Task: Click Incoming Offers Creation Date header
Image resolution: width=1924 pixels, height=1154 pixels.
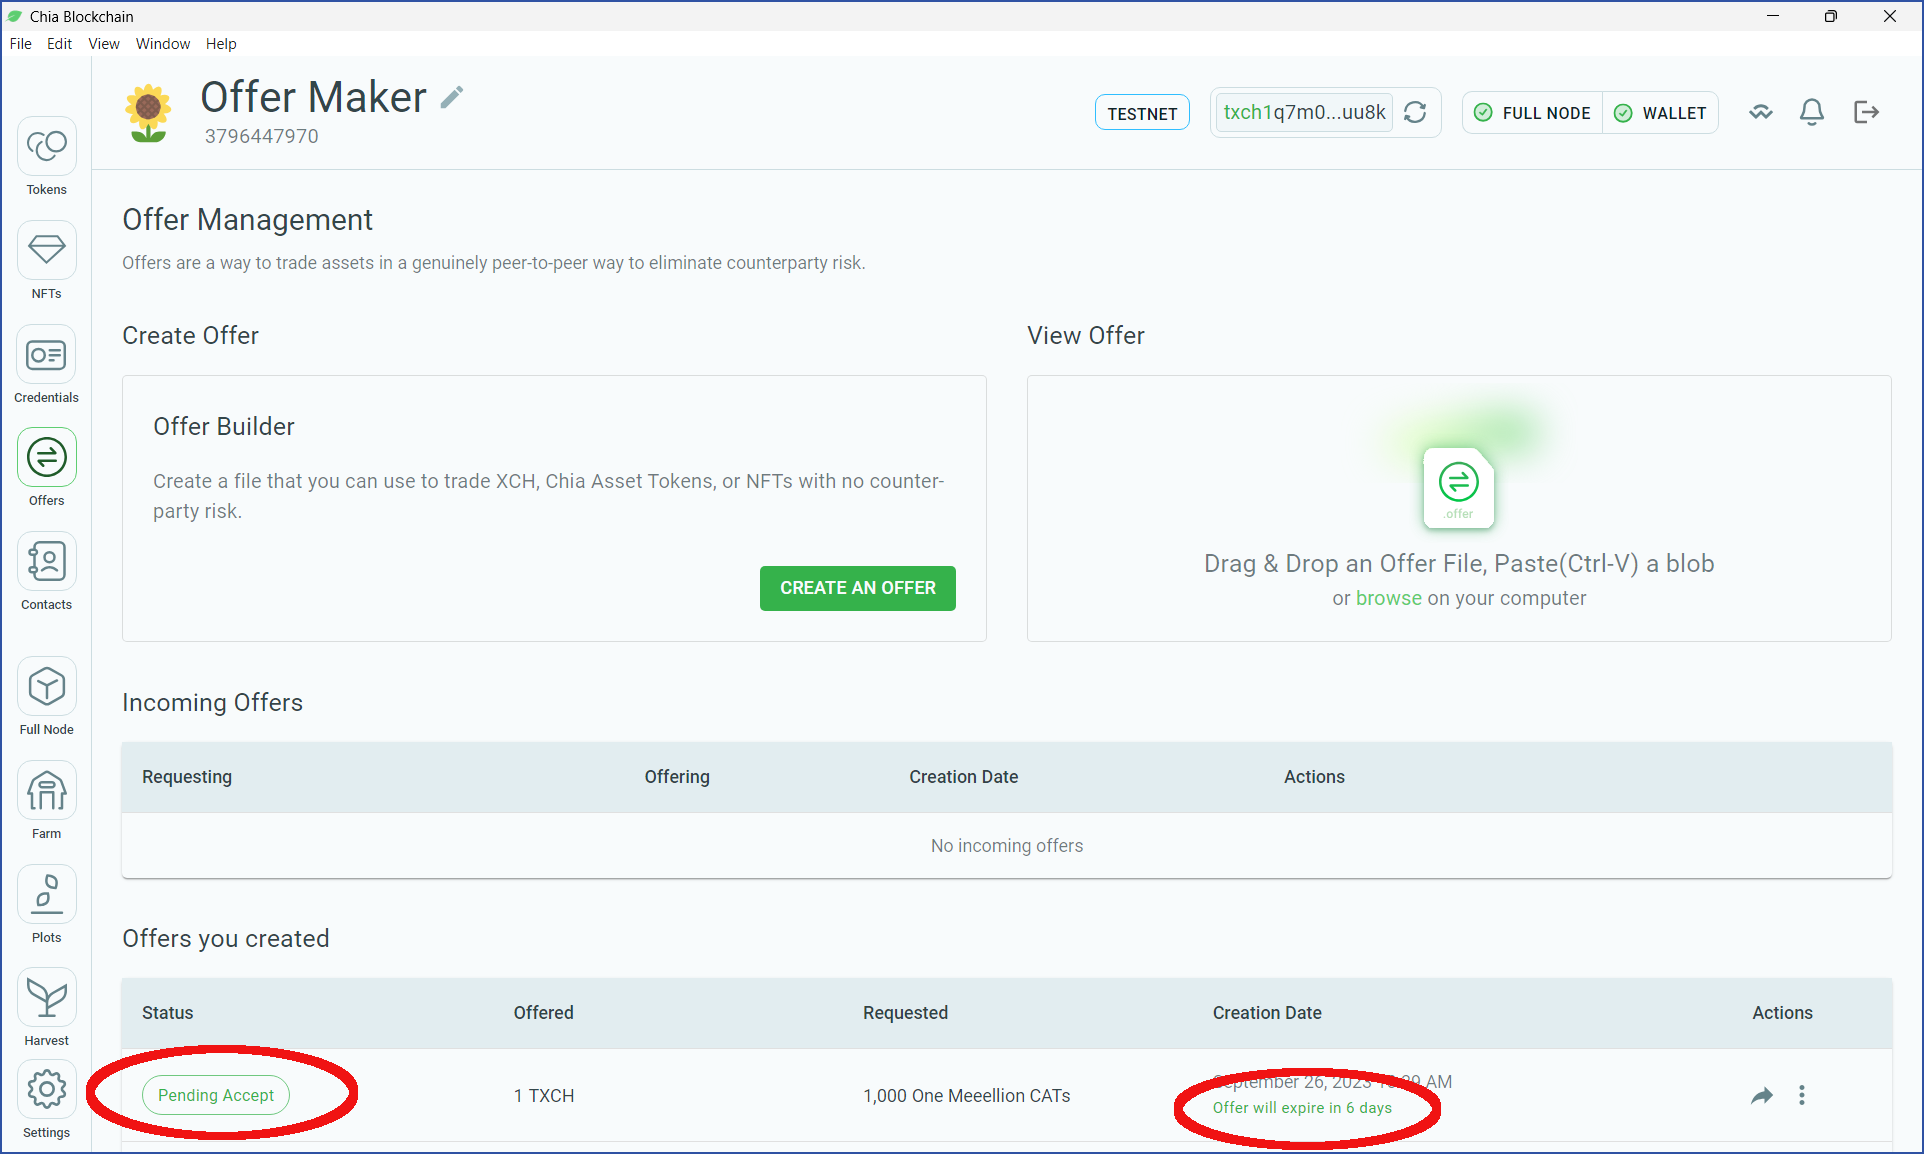Action: [964, 777]
